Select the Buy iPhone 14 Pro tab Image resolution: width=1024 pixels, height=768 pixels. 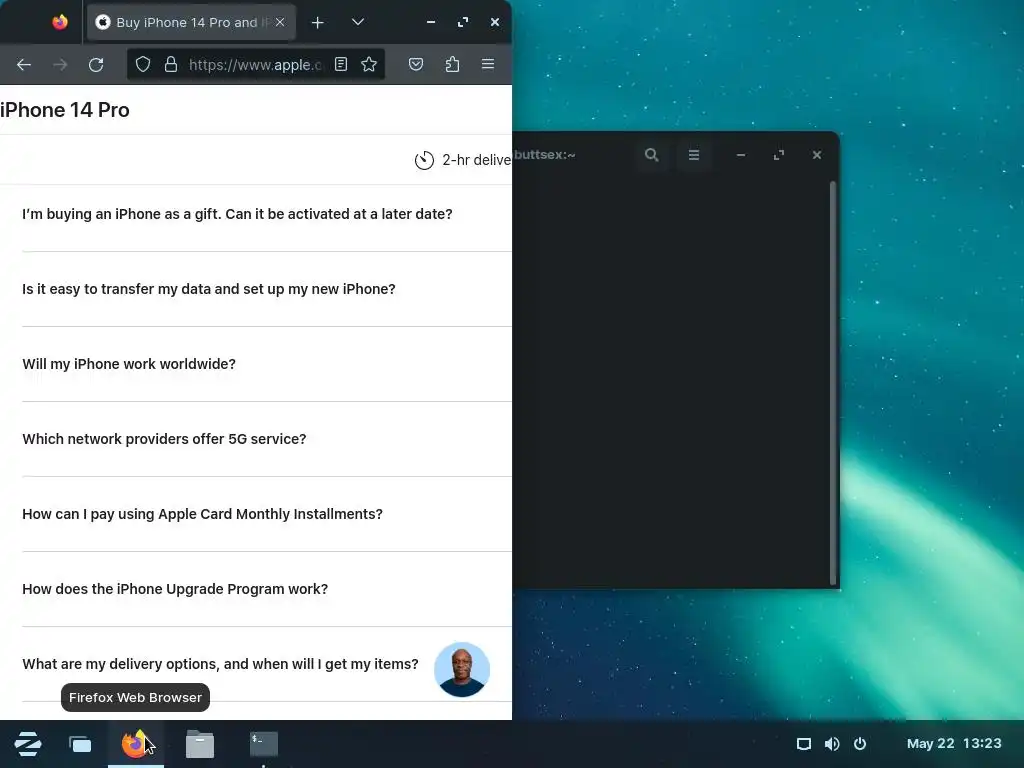click(191, 22)
